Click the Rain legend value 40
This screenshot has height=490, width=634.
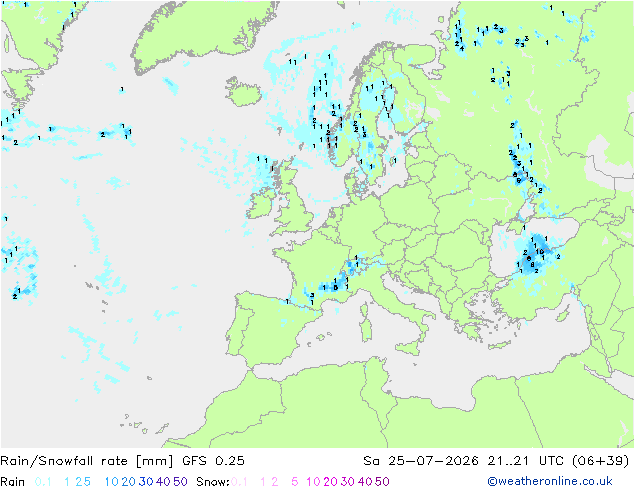click(163, 482)
